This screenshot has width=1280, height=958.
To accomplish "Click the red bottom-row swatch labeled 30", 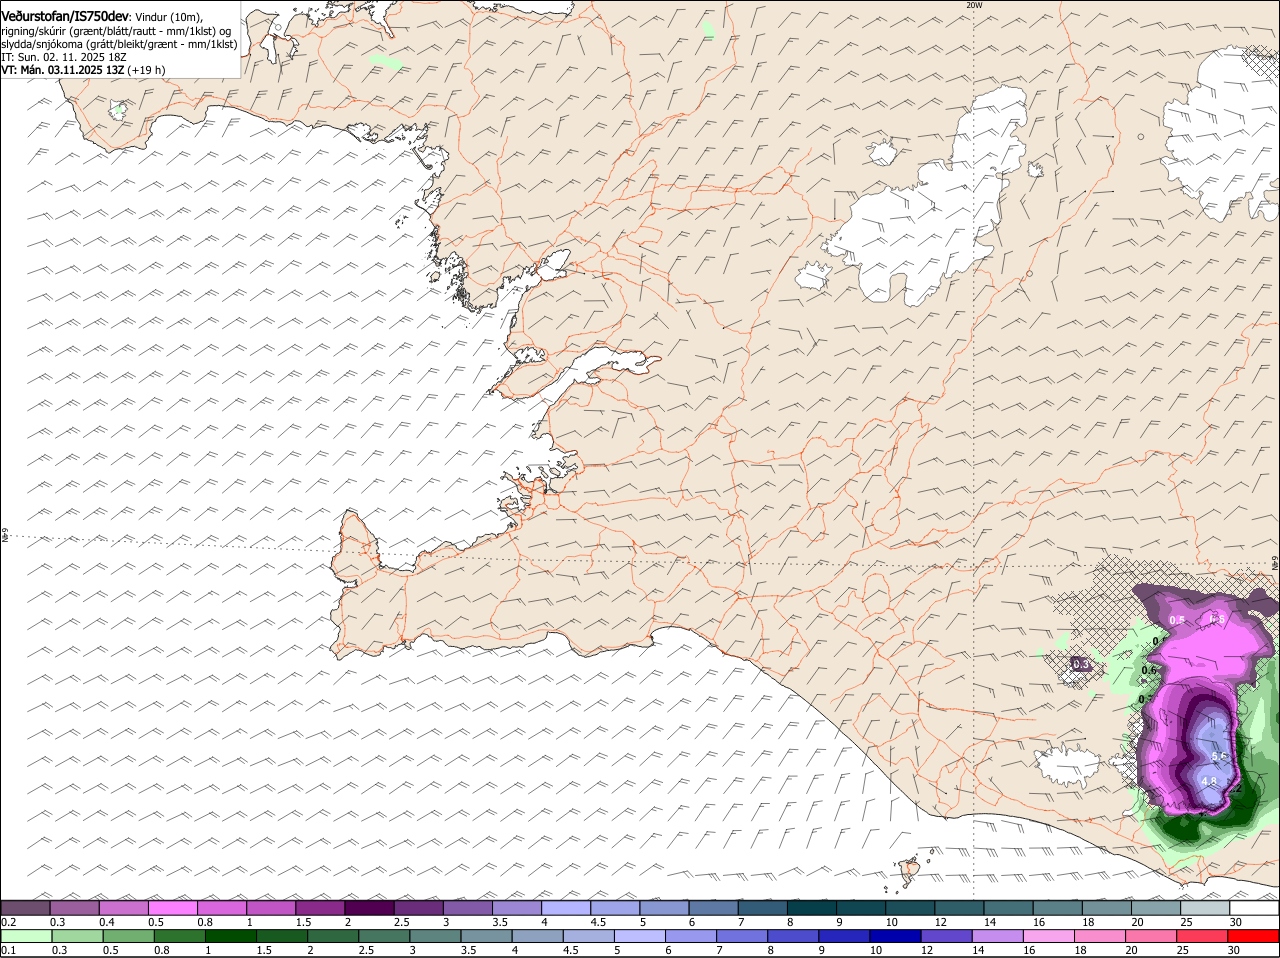I will click(x=1254, y=936).
